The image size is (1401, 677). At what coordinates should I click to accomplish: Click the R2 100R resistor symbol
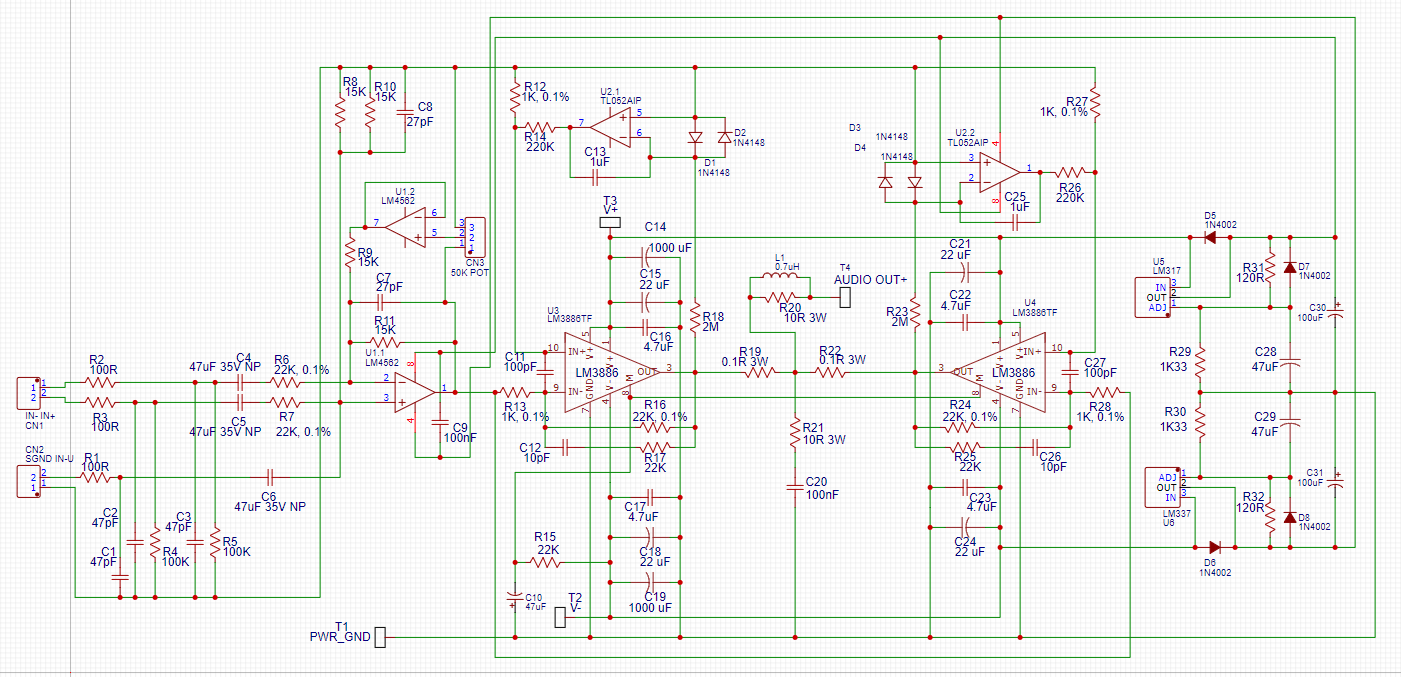point(102,382)
